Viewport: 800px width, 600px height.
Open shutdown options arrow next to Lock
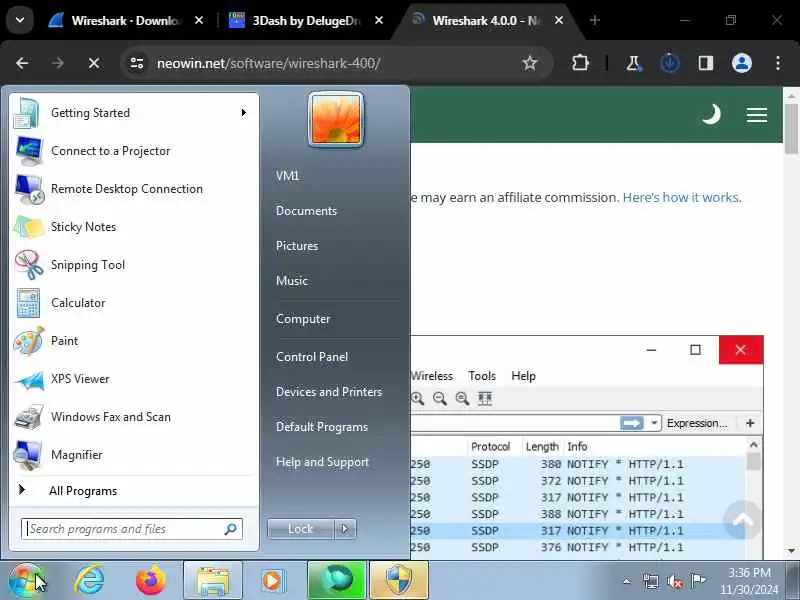[x=345, y=529]
